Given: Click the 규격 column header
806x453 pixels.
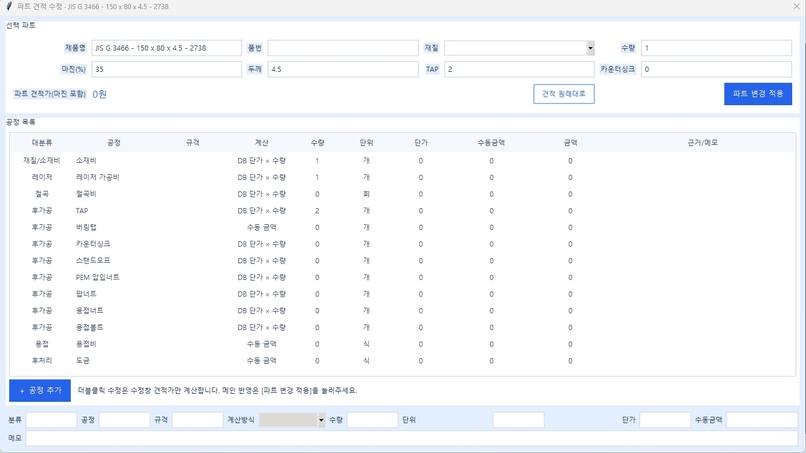Looking at the screenshot, I should pyautogui.click(x=193, y=142).
